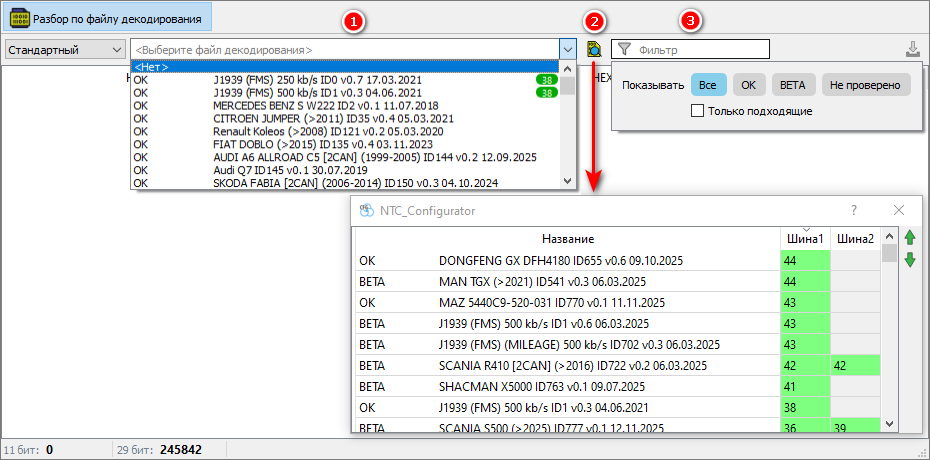
Task: Click the question mark help button
Action: 853,210
